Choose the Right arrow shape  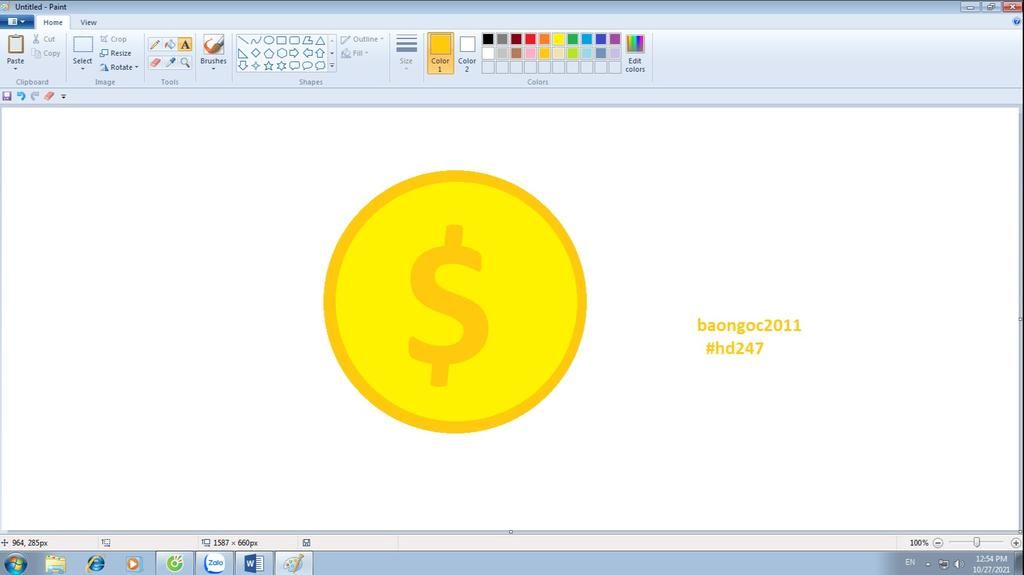pos(294,53)
